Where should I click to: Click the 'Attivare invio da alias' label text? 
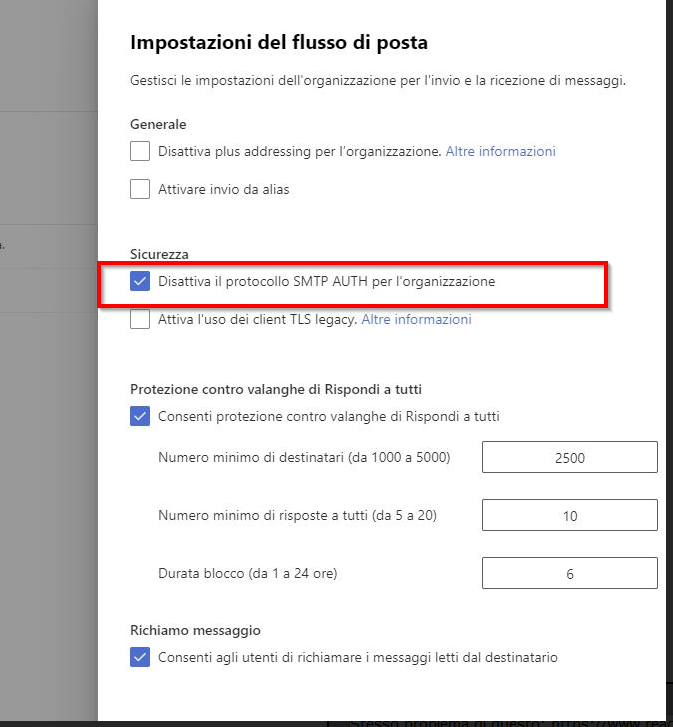[224, 189]
